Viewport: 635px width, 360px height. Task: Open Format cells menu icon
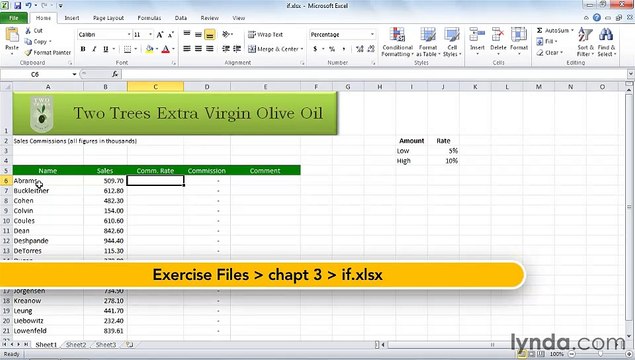[x=519, y=35]
